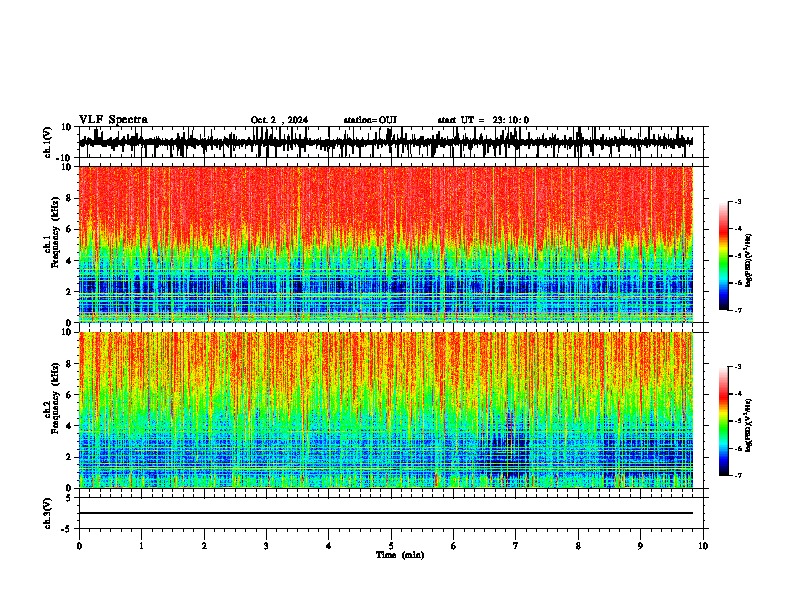The image size is (792, 612).
Task: Click the '5' tick of ch.3 voltage axis
Action: pos(70,498)
